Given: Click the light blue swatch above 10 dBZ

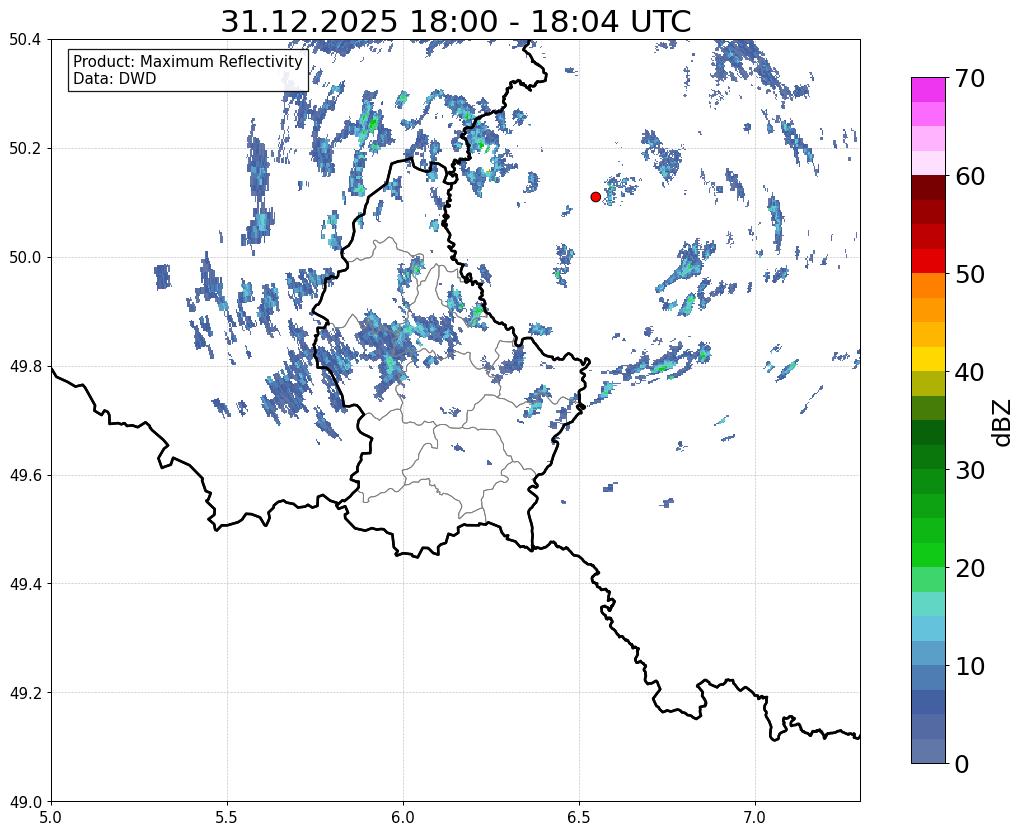Looking at the screenshot, I should [x=928, y=653].
